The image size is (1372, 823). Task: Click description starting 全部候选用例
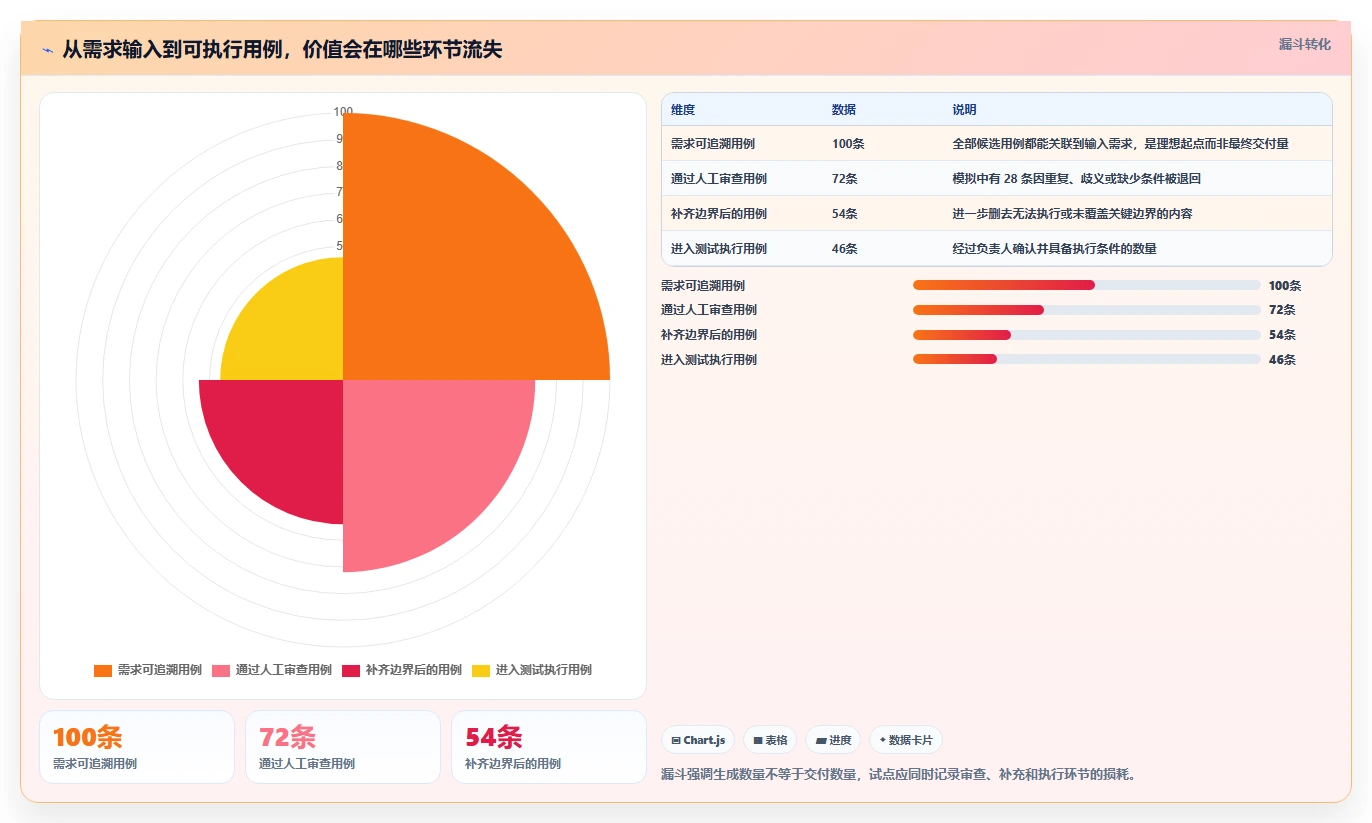click(1121, 144)
